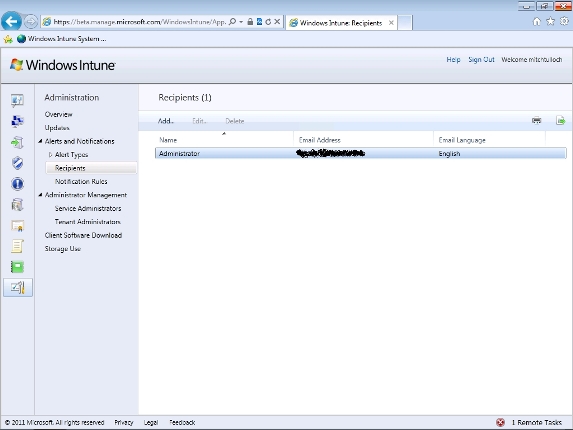Select Updates in Administration pane

click(x=57, y=128)
